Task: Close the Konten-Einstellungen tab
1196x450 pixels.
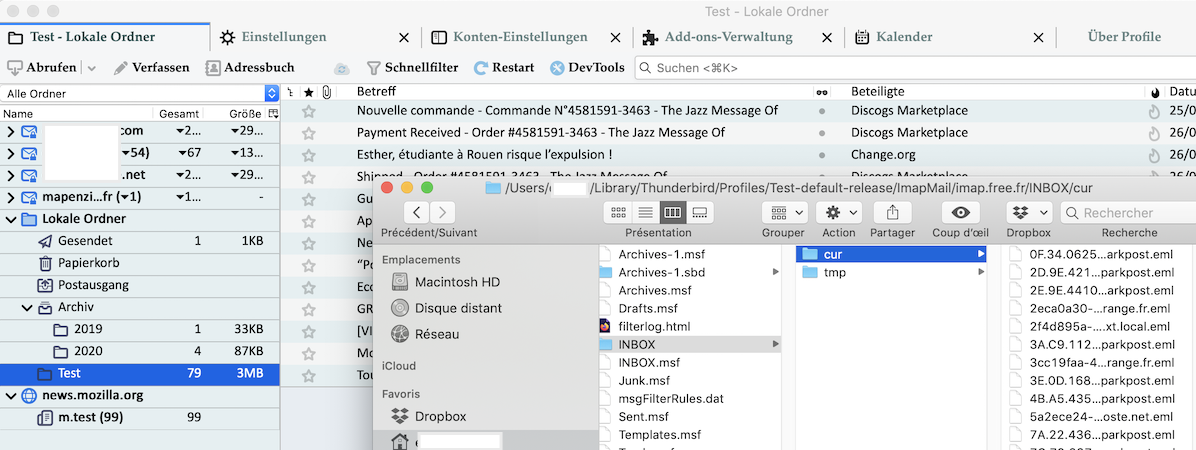Action: [x=616, y=37]
